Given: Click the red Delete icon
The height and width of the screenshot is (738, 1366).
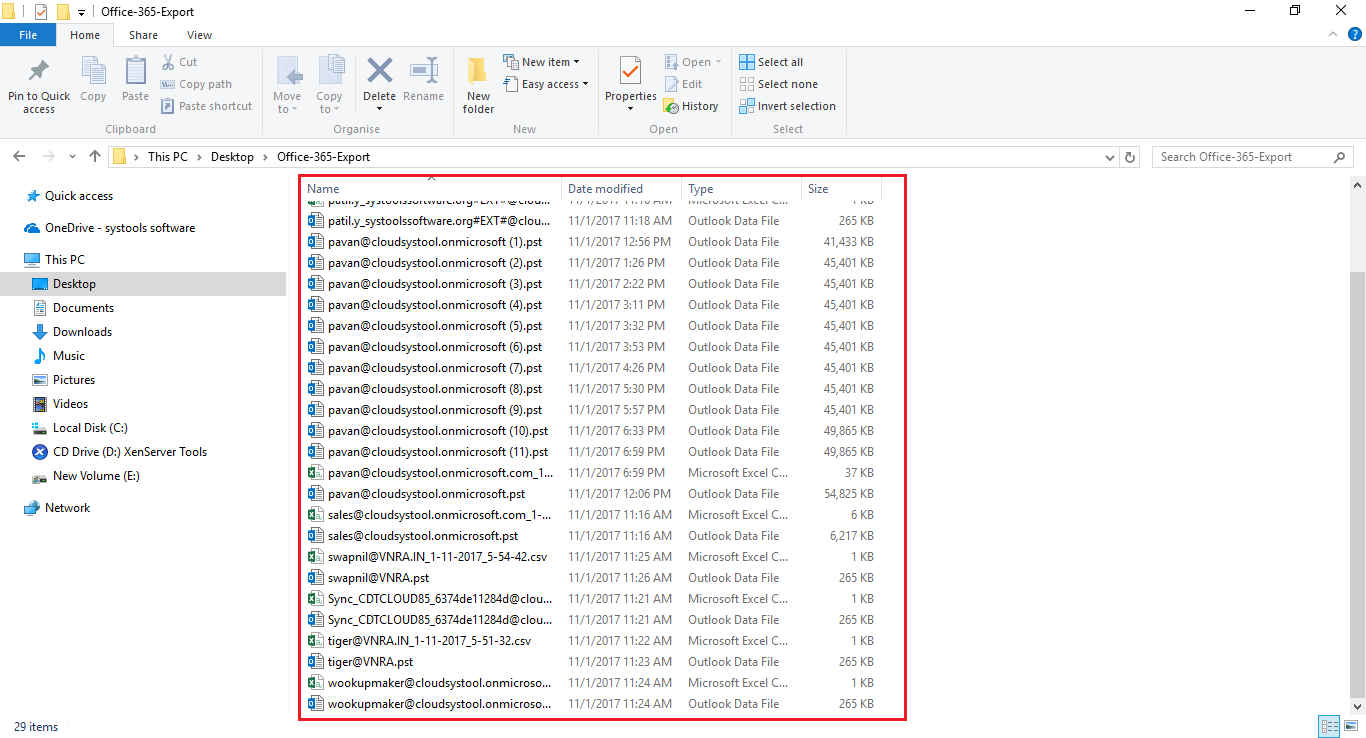Looking at the screenshot, I should click(x=379, y=71).
